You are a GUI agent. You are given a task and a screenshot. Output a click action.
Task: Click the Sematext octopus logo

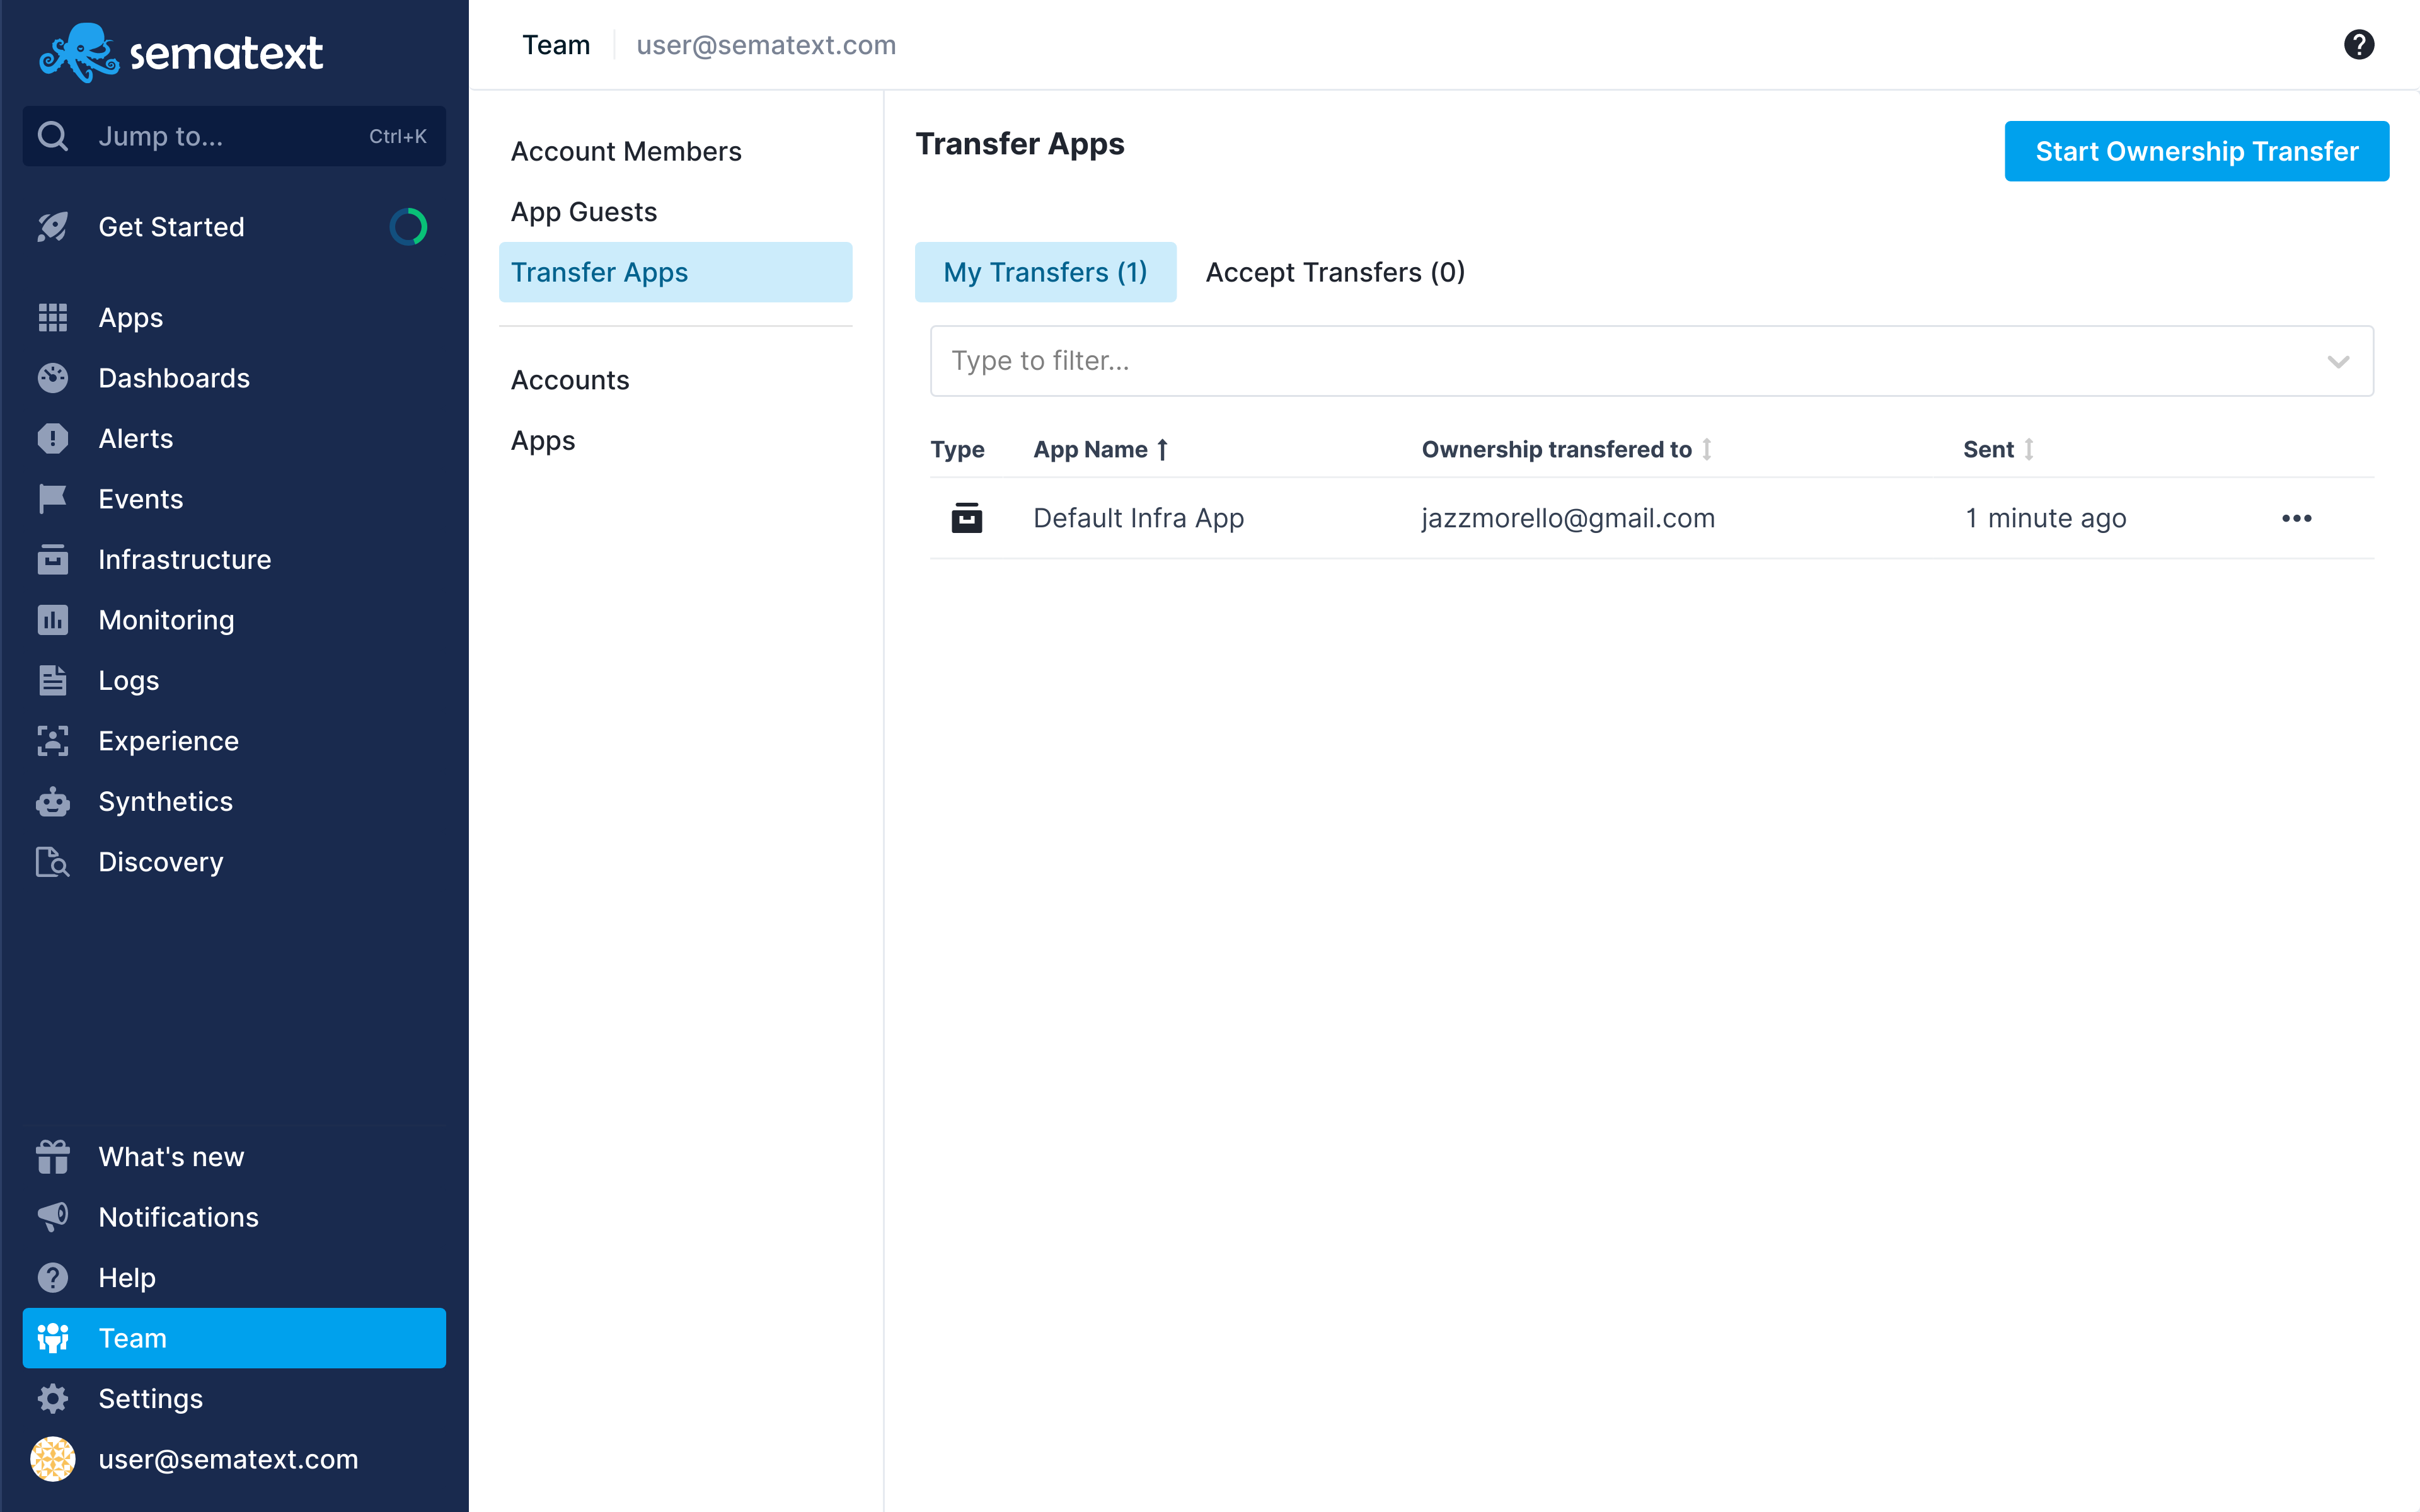[x=79, y=52]
